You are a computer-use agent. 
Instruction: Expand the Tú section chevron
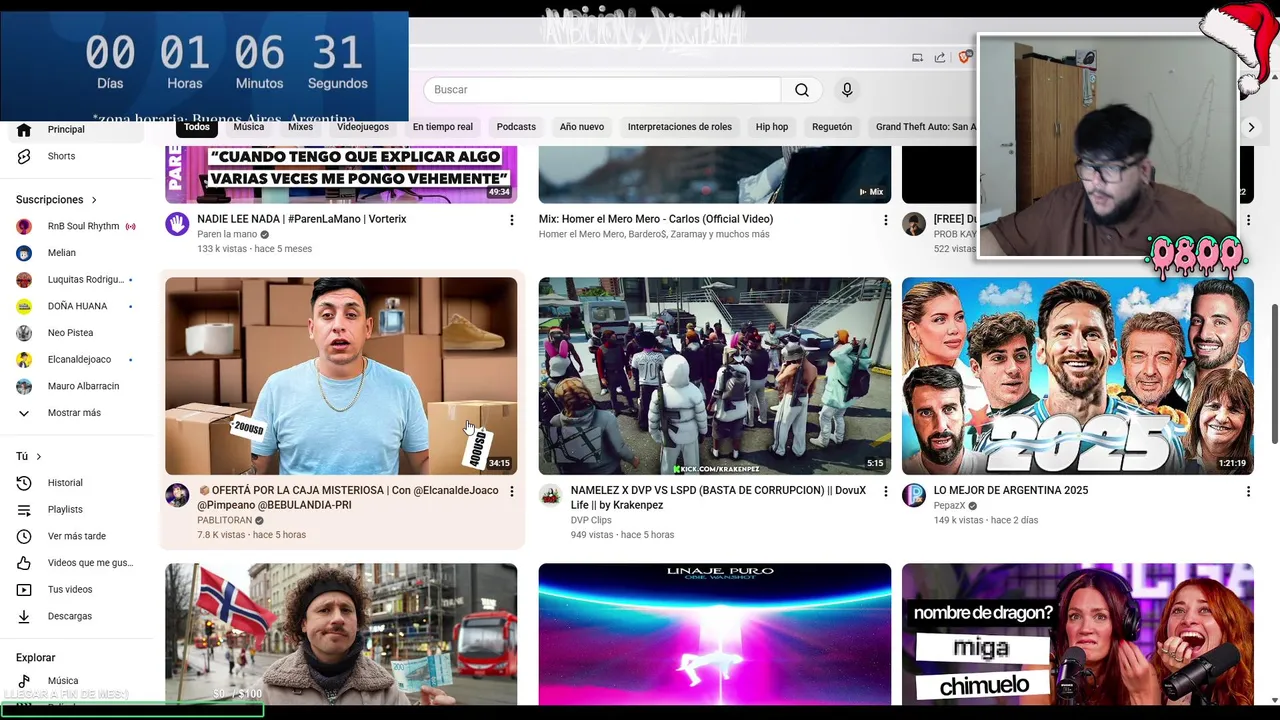[38, 457]
